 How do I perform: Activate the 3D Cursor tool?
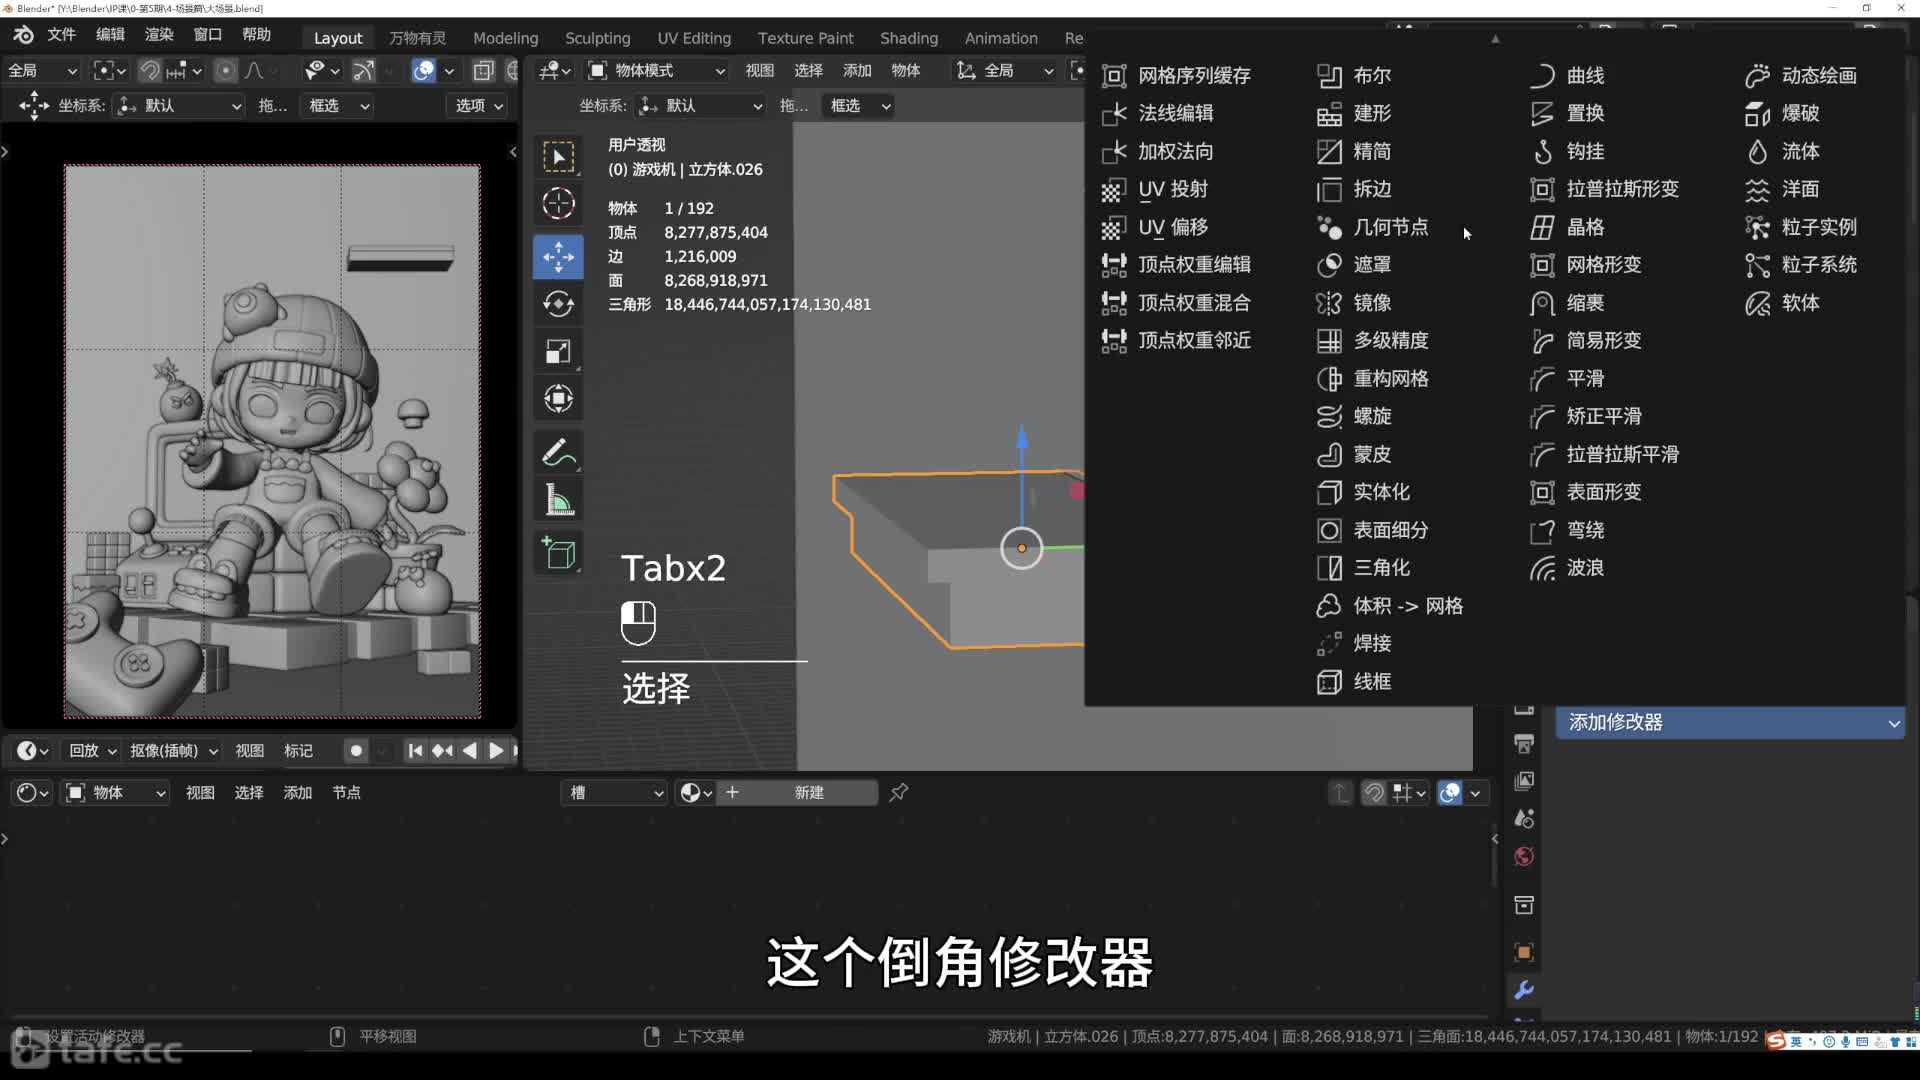point(558,204)
